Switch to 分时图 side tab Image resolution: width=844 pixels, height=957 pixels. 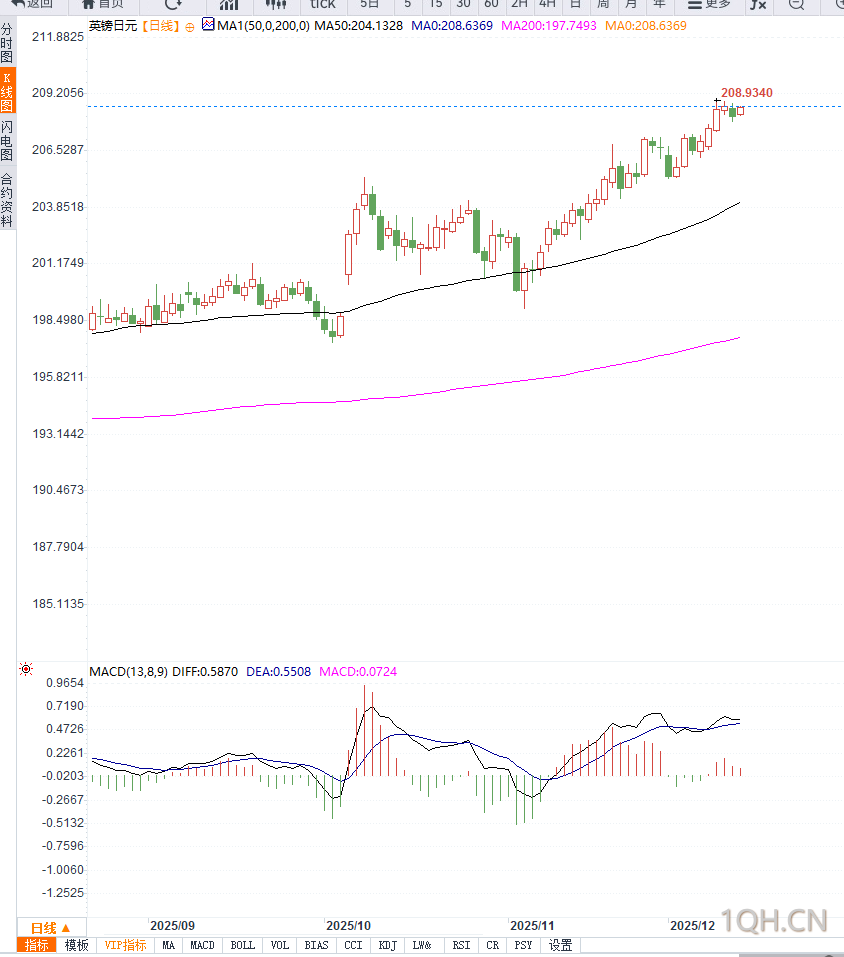(7, 44)
